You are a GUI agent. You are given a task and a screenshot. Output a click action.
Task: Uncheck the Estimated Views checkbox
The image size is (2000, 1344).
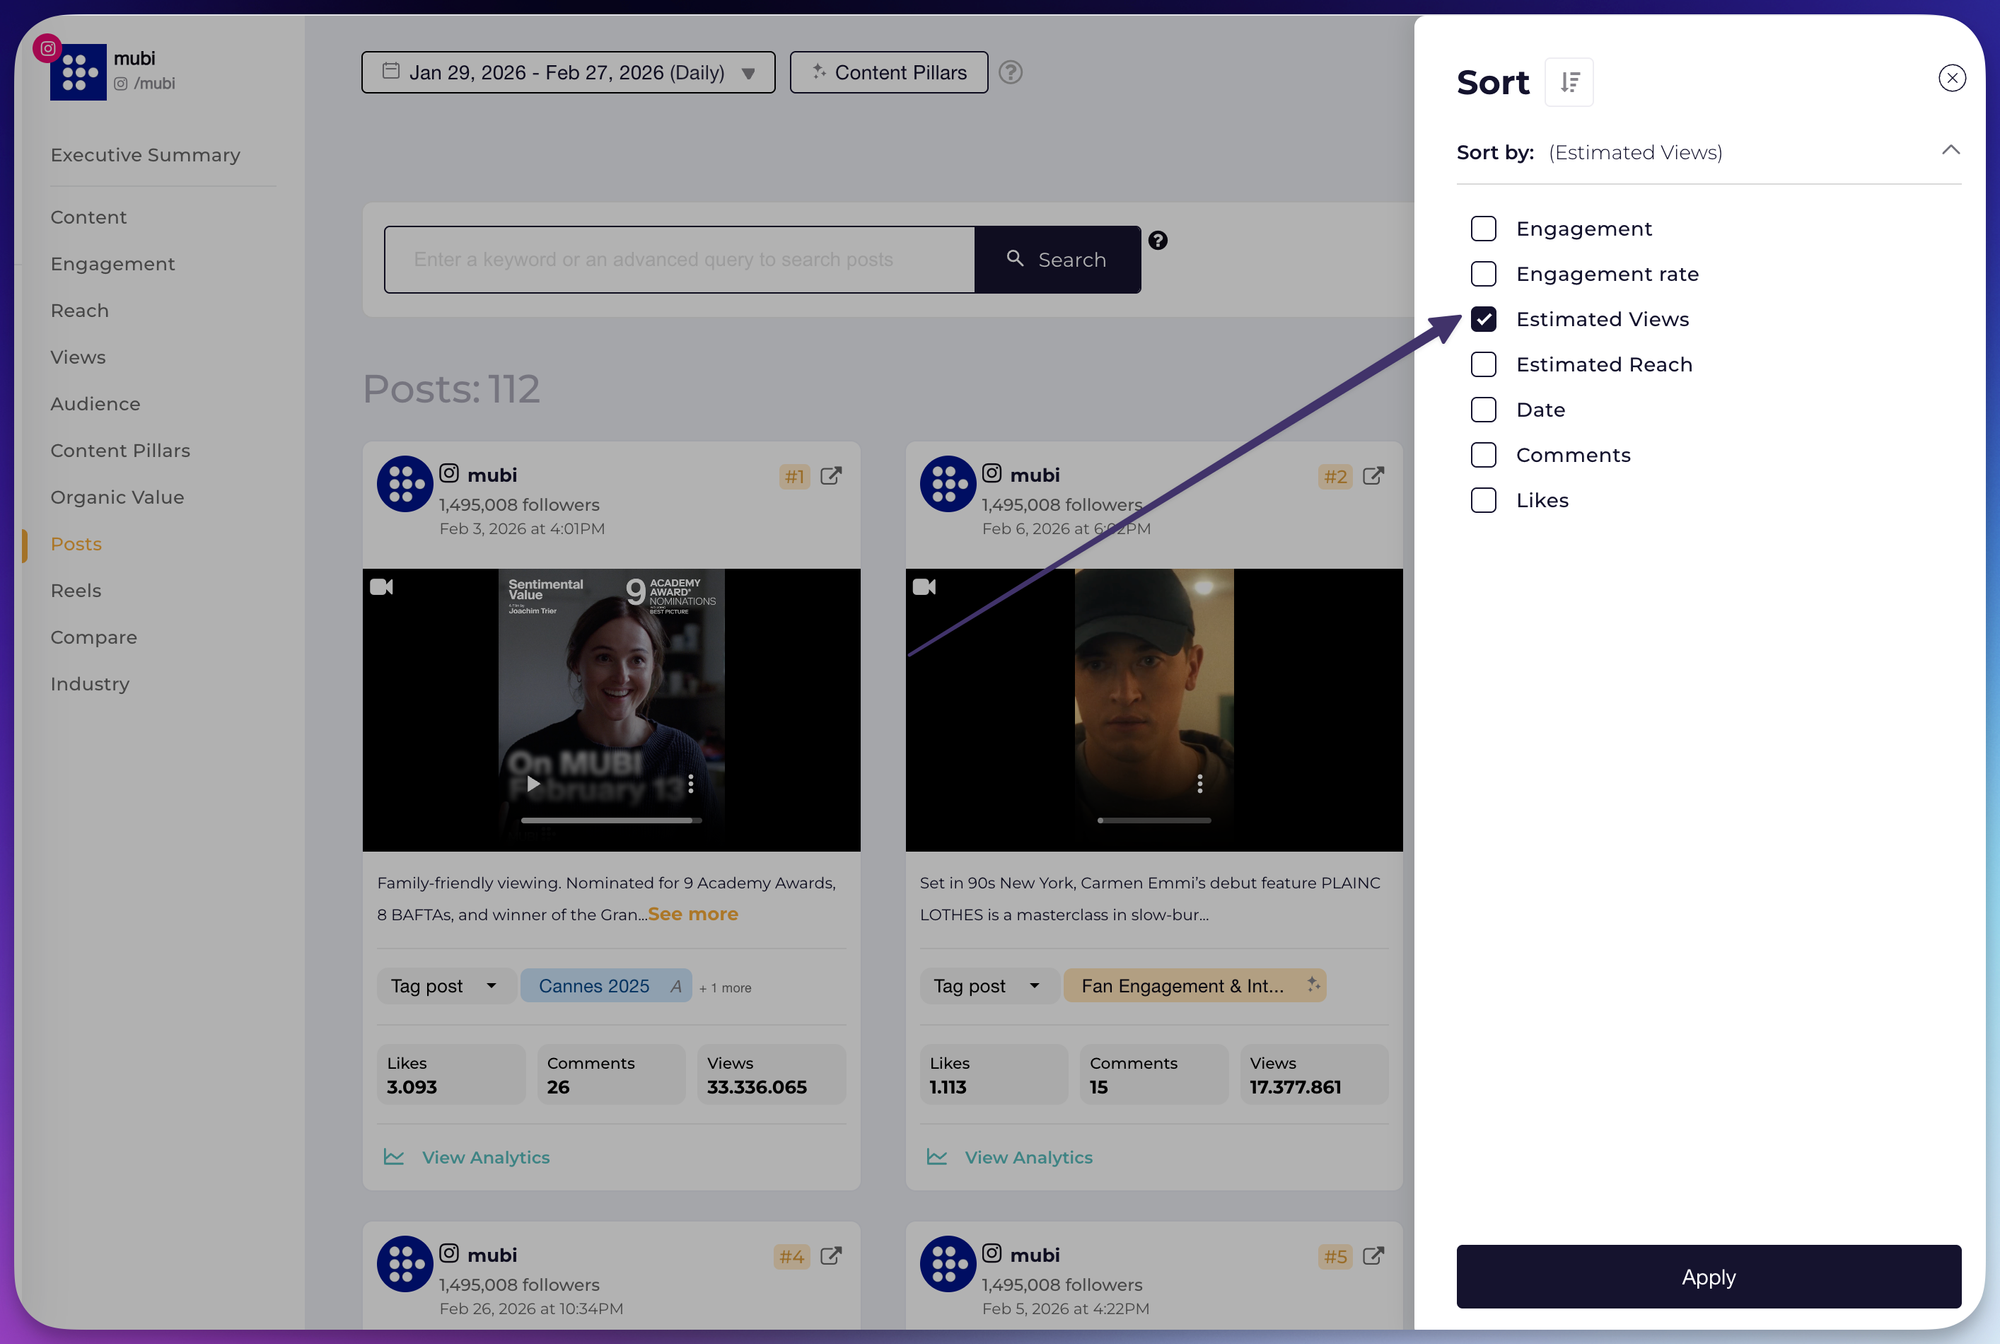[x=1484, y=319]
